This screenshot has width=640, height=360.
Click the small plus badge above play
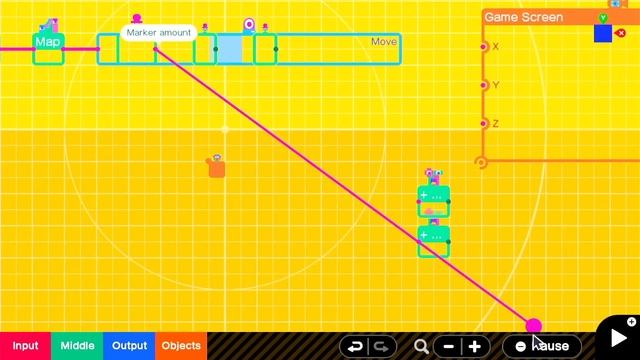click(x=631, y=322)
